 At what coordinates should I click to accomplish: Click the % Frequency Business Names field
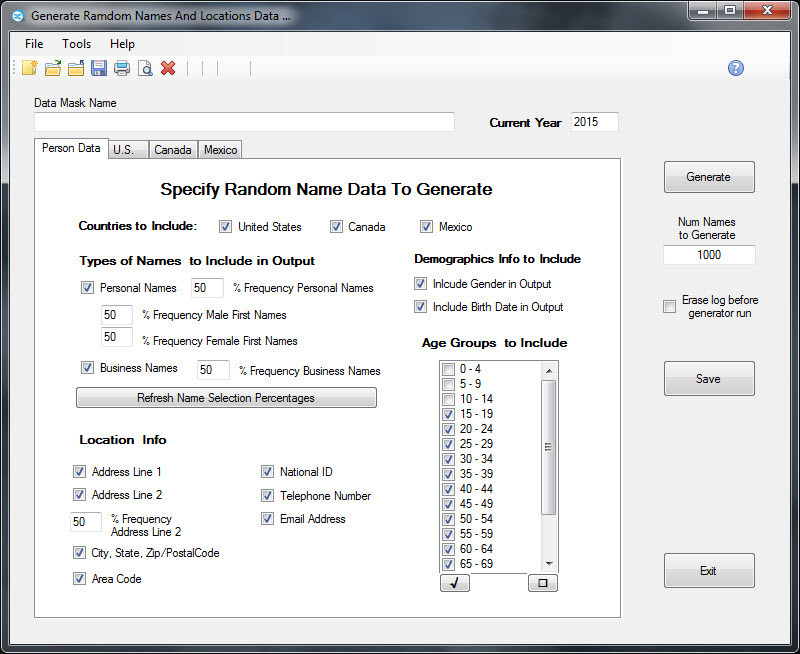(x=213, y=370)
